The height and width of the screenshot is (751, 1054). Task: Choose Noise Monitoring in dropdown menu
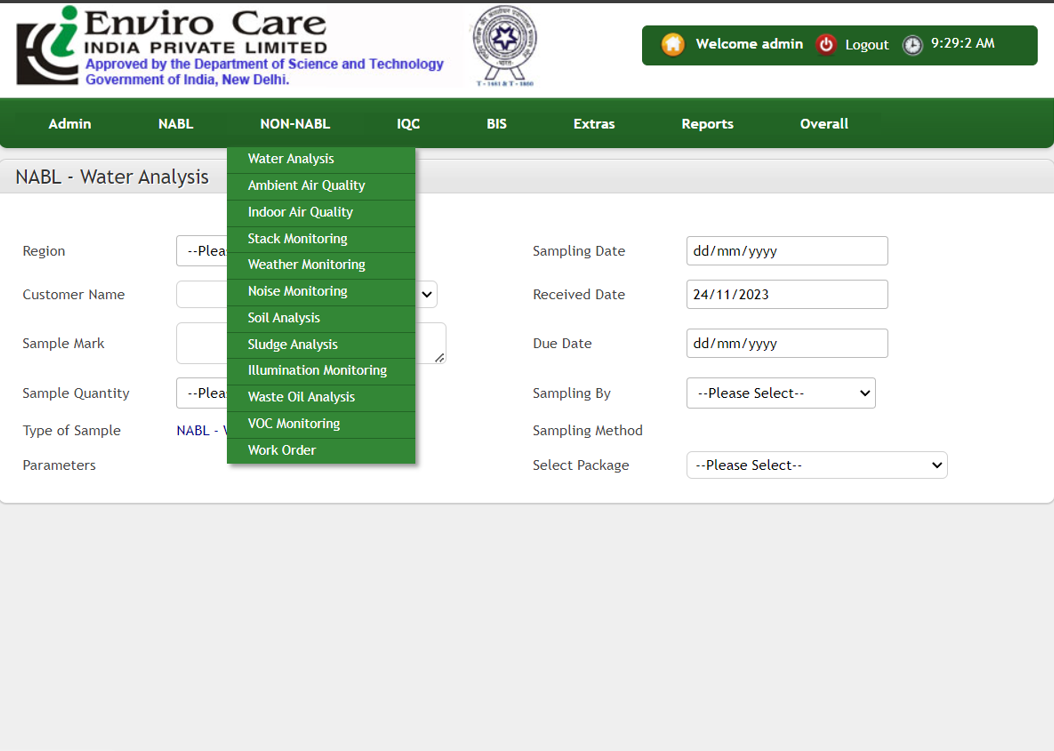pyautogui.click(x=297, y=291)
